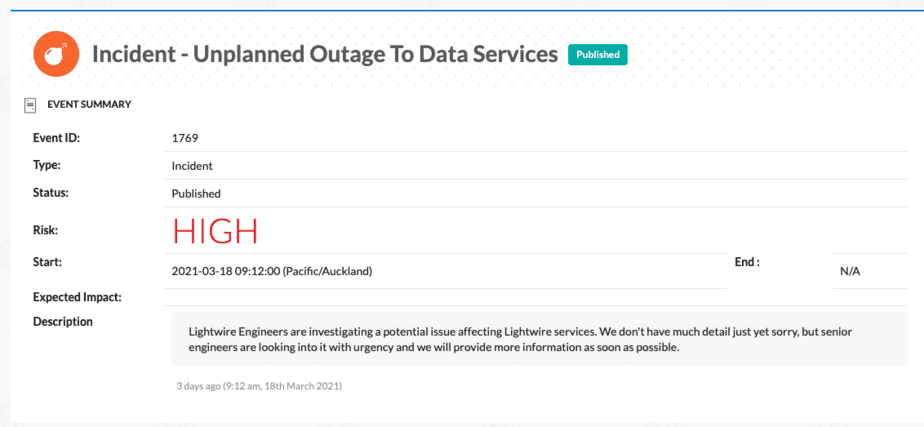This screenshot has width=924, height=427.
Task: Click the Expected Impact label
Action: pos(77,297)
